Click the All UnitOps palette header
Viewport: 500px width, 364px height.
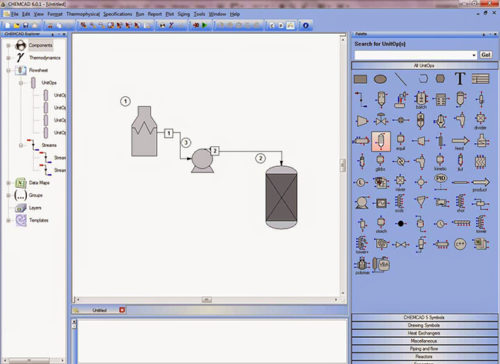[424, 66]
